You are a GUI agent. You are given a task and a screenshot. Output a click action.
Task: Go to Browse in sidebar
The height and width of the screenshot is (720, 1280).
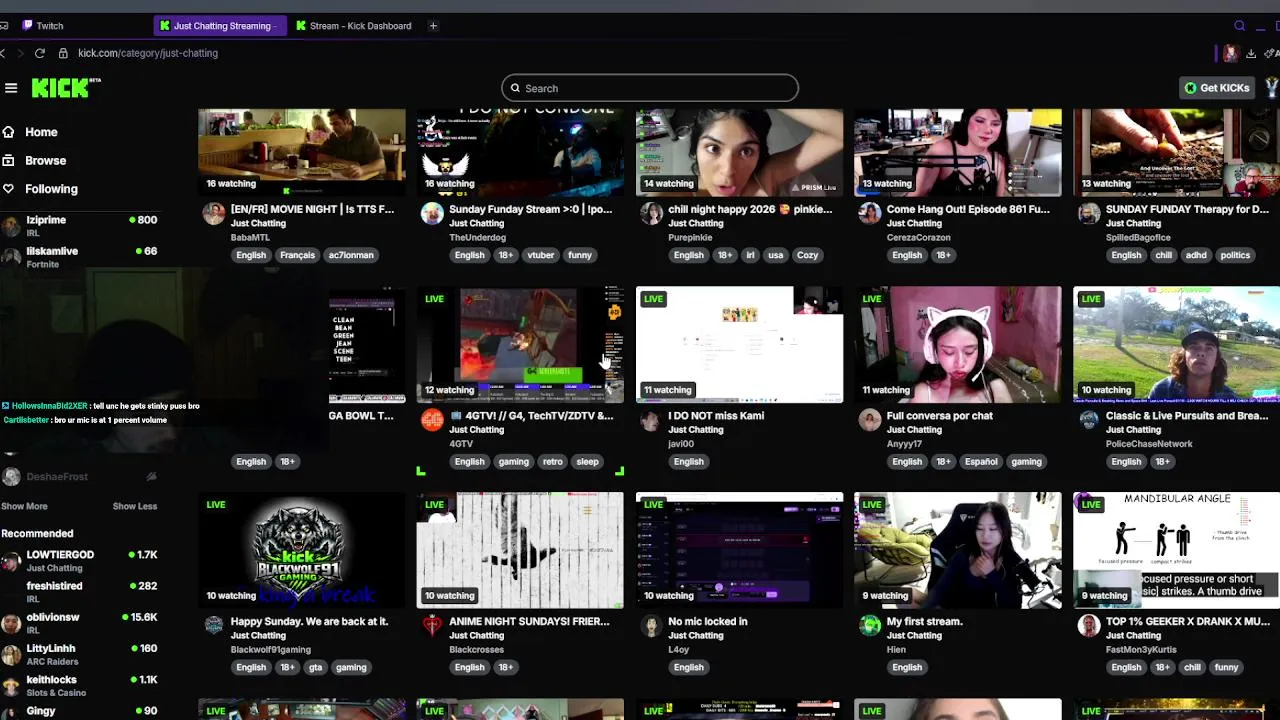pyautogui.click(x=46, y=160)
